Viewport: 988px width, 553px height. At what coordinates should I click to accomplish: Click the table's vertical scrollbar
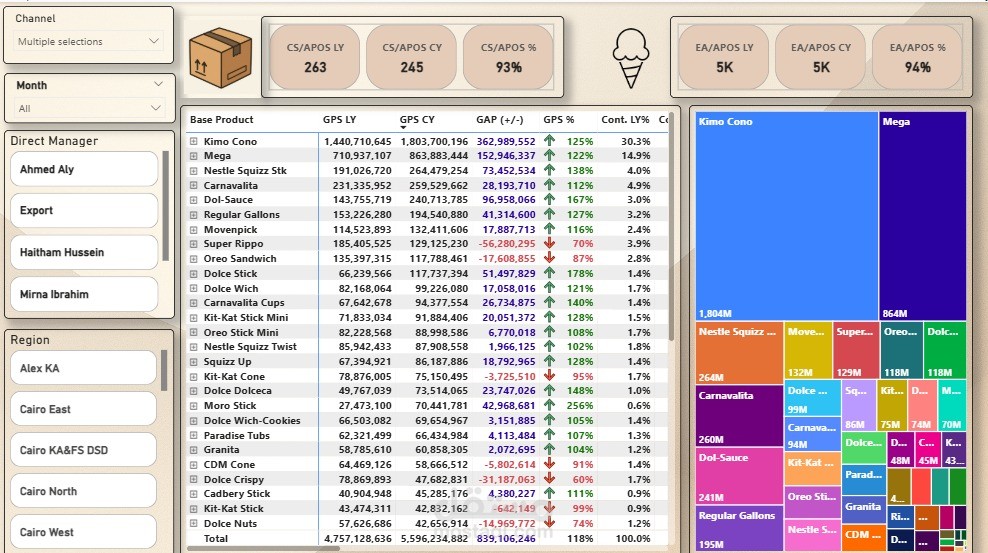(x=671, y=227)
